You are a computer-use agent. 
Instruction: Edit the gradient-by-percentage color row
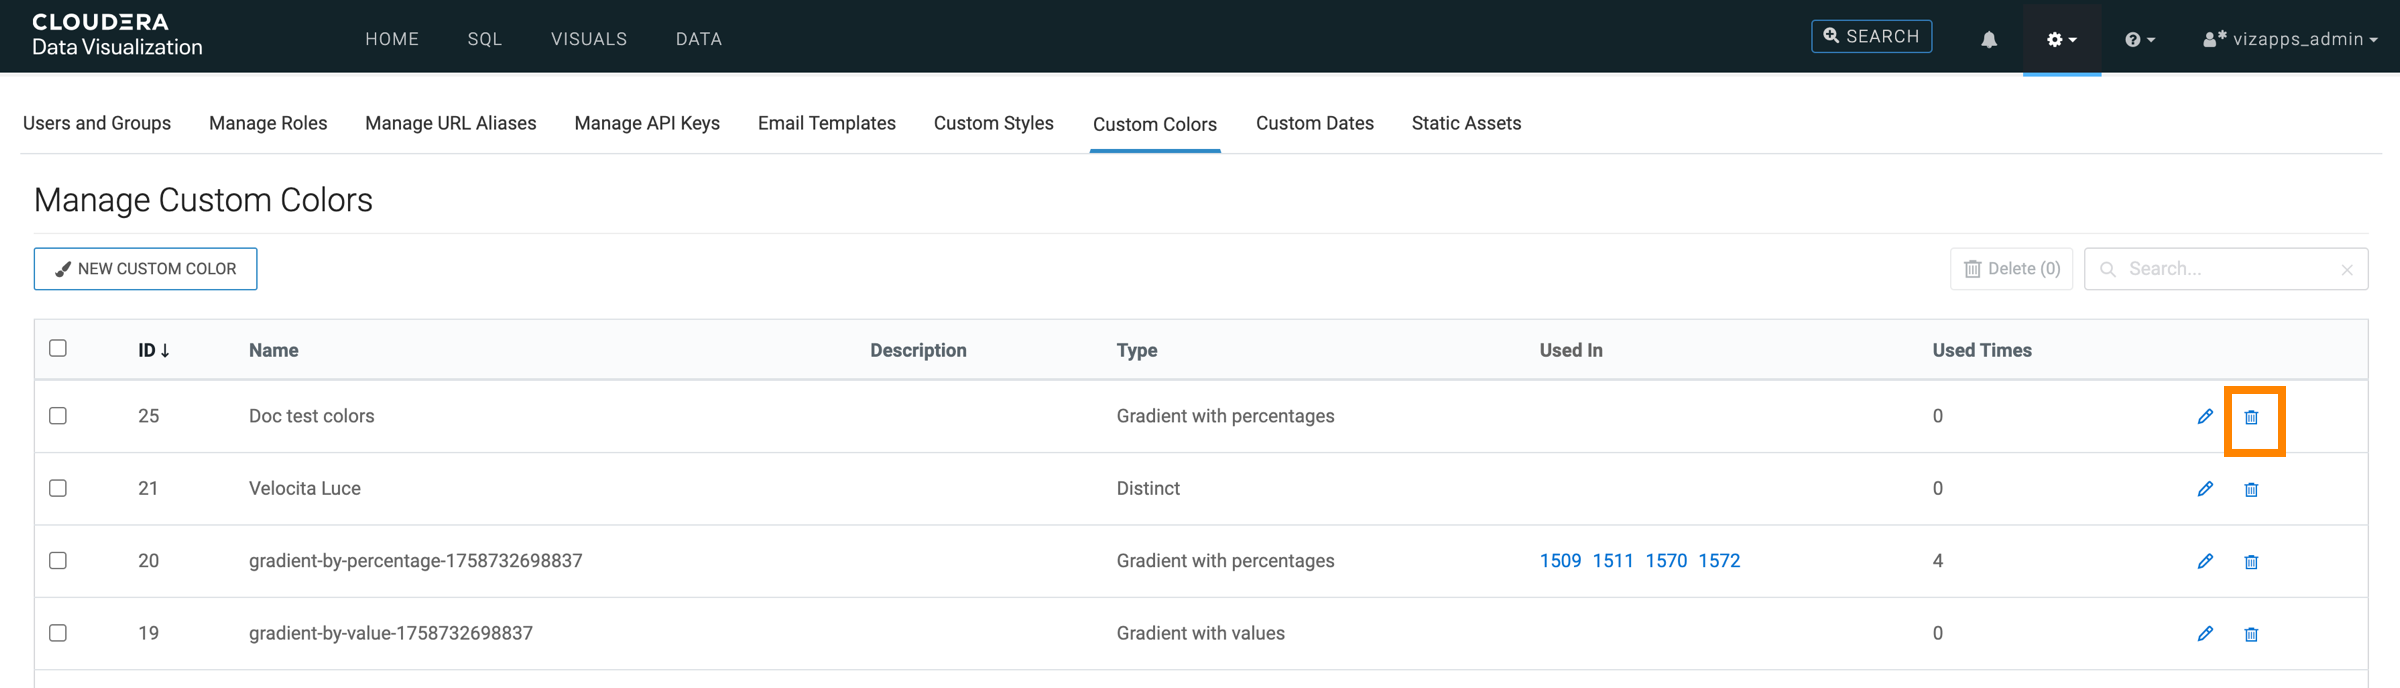[2205, 561]
